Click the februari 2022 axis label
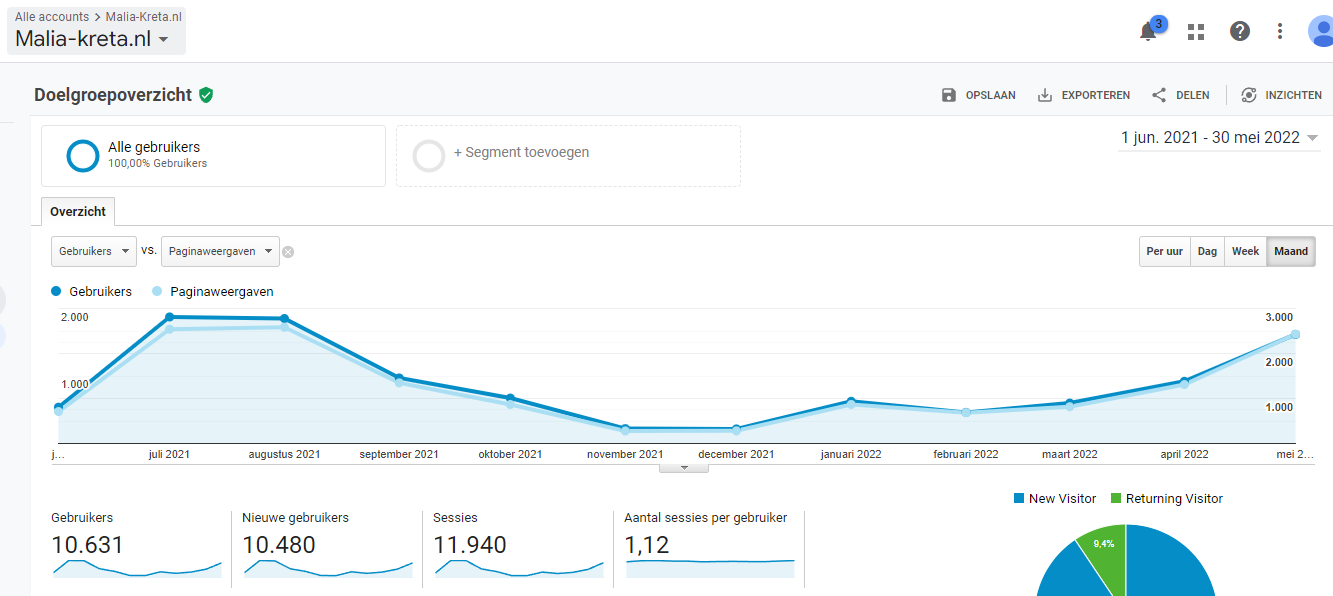Screen dimensions: 1333x596 click(x=966, y=454)
